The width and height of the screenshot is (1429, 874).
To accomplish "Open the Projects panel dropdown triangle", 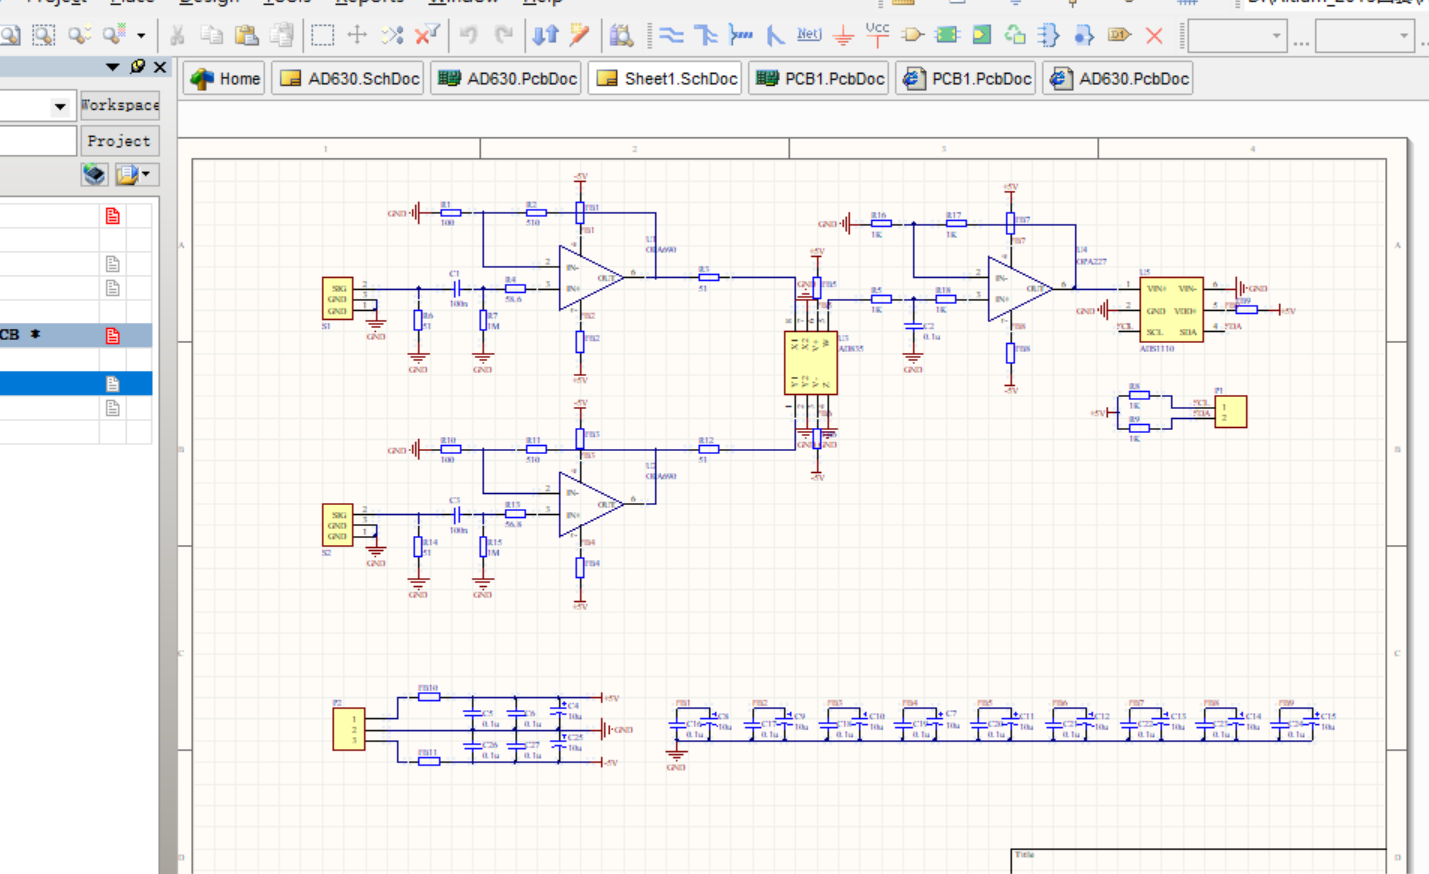I will (112, 67).
